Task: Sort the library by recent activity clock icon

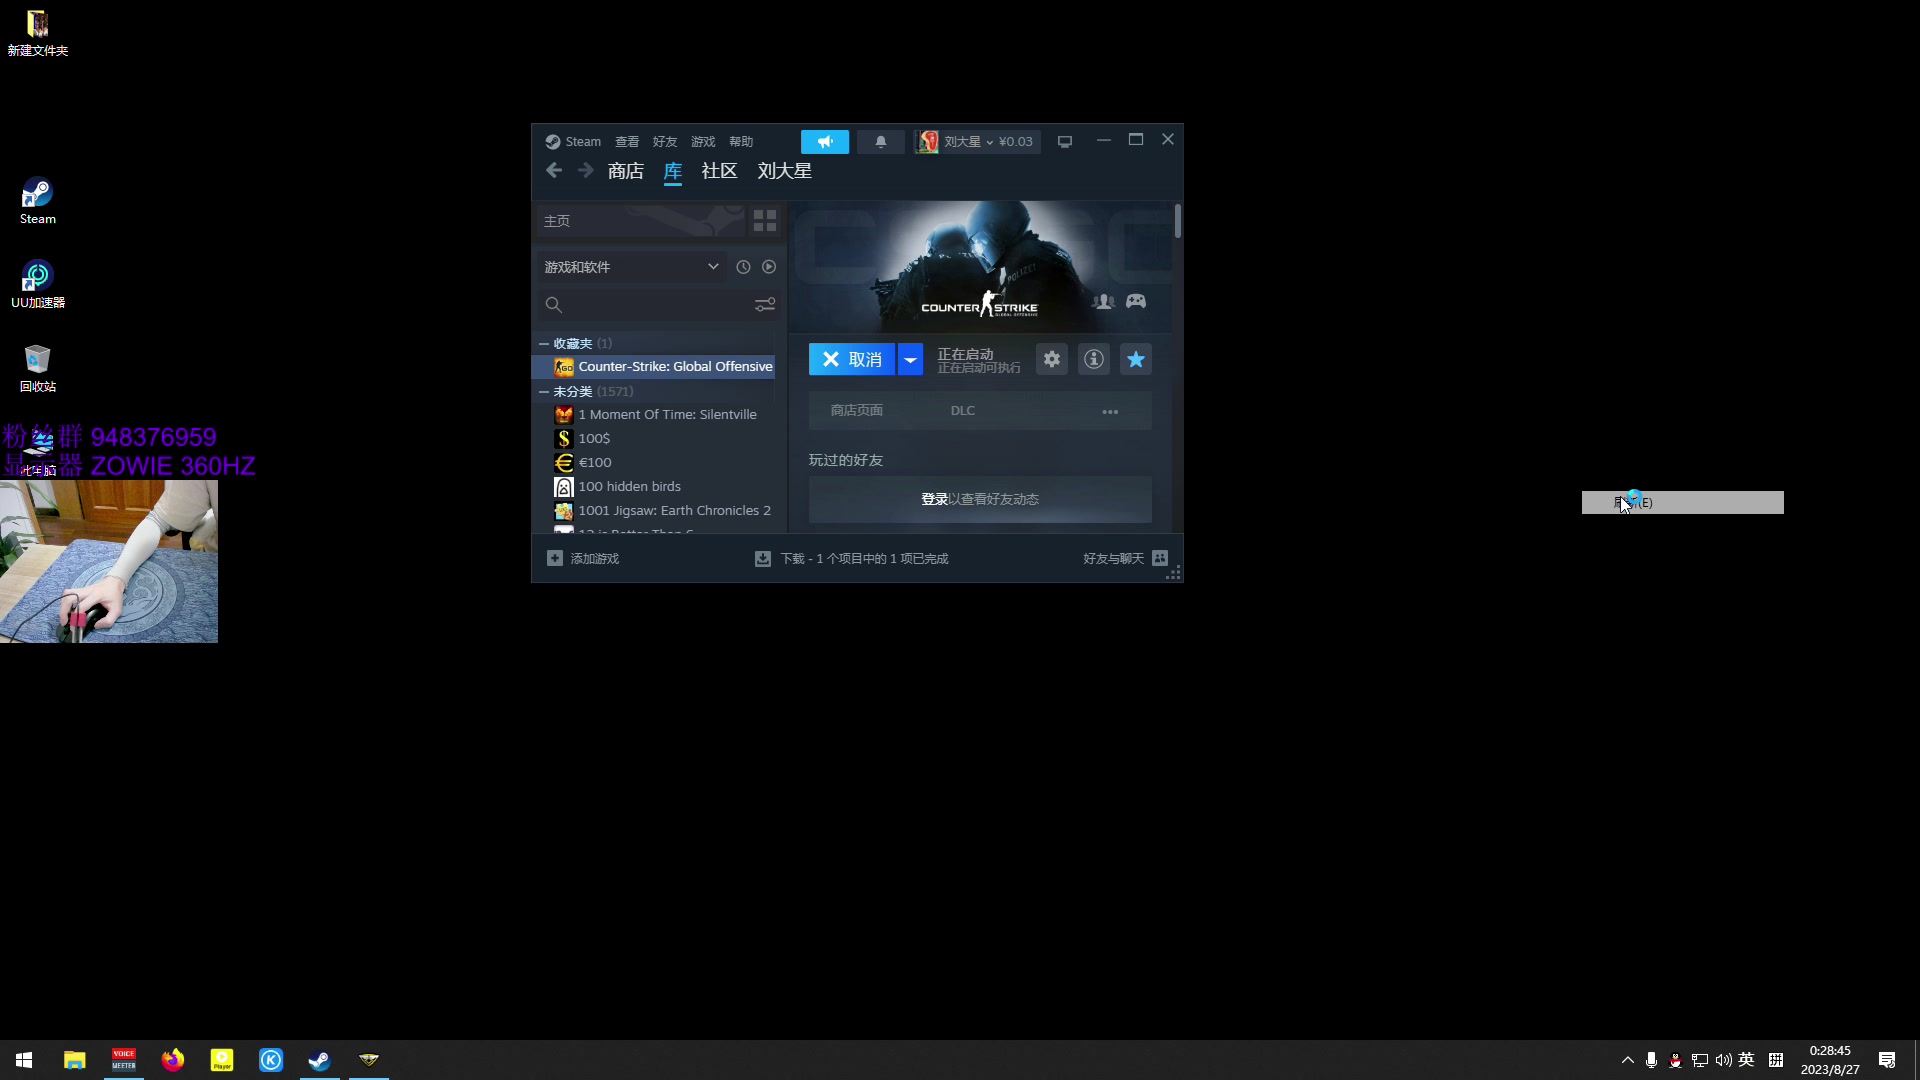Action: (x=743, y=267)
